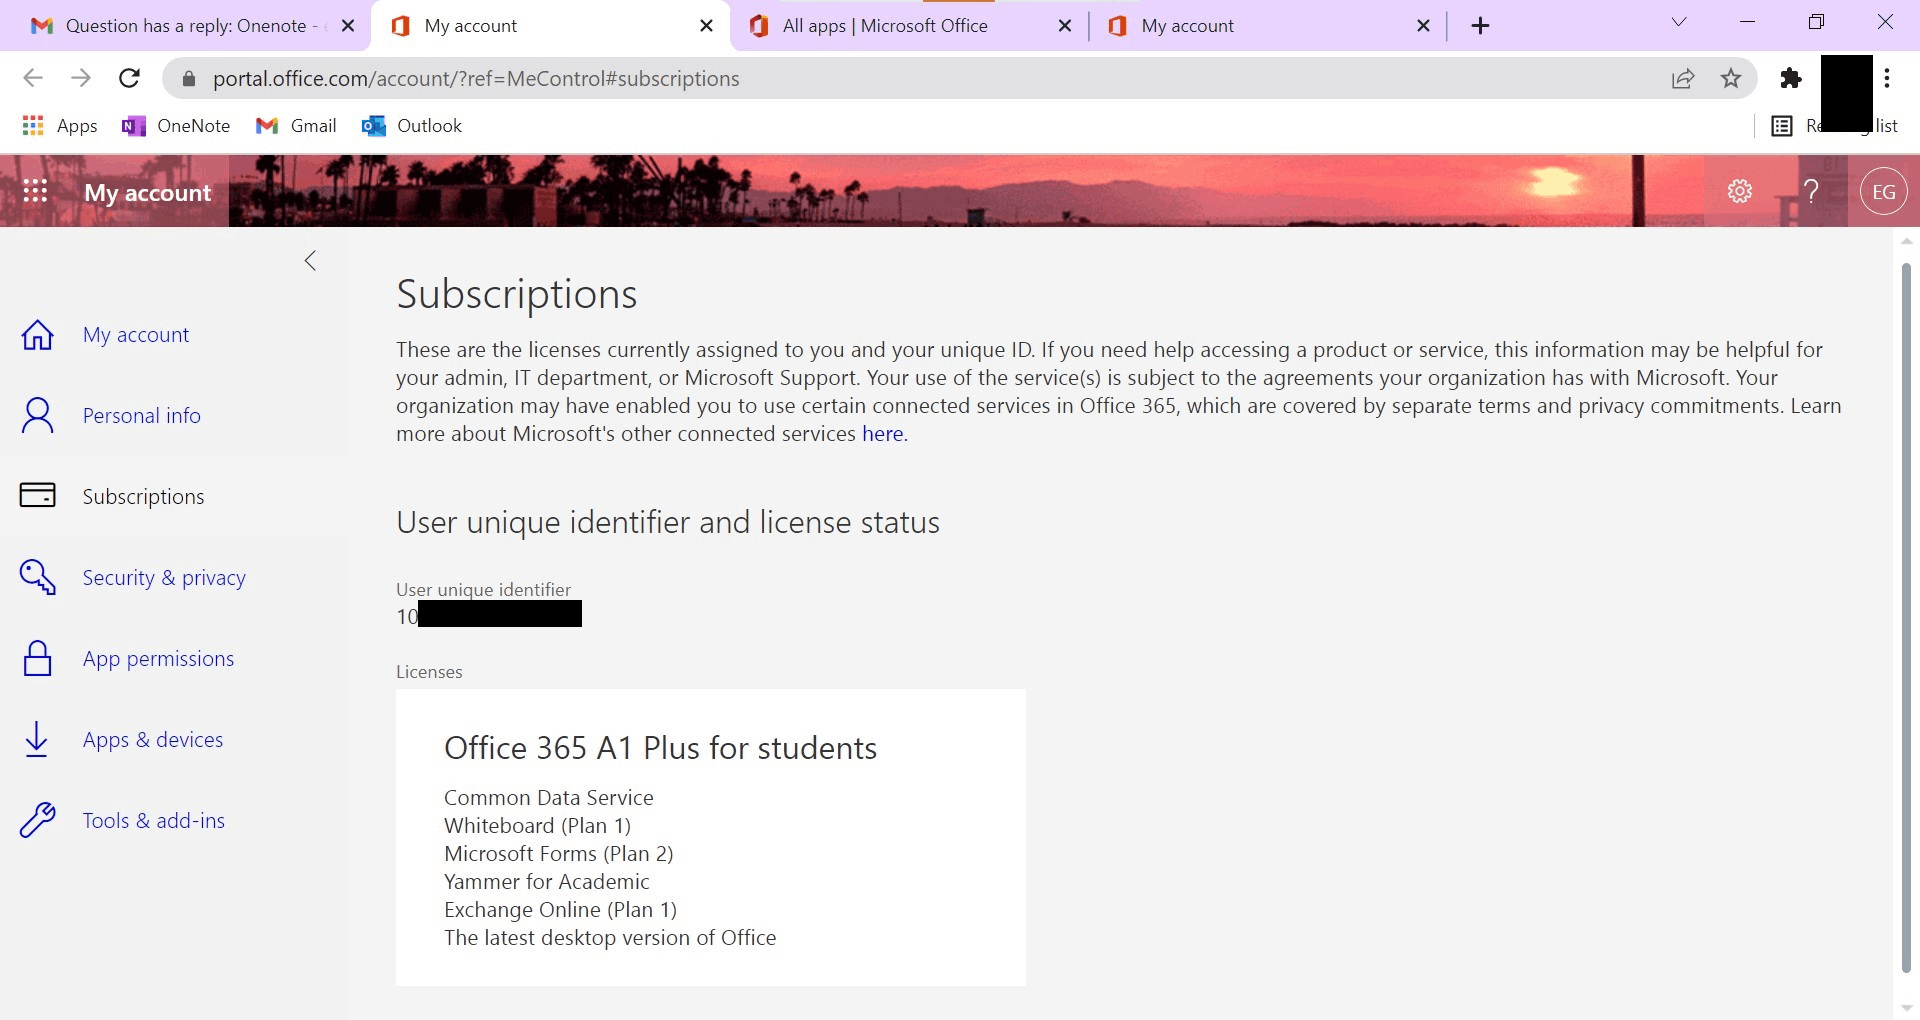
Task: Open Chrome's three-dot menu
Action: 1887,78
